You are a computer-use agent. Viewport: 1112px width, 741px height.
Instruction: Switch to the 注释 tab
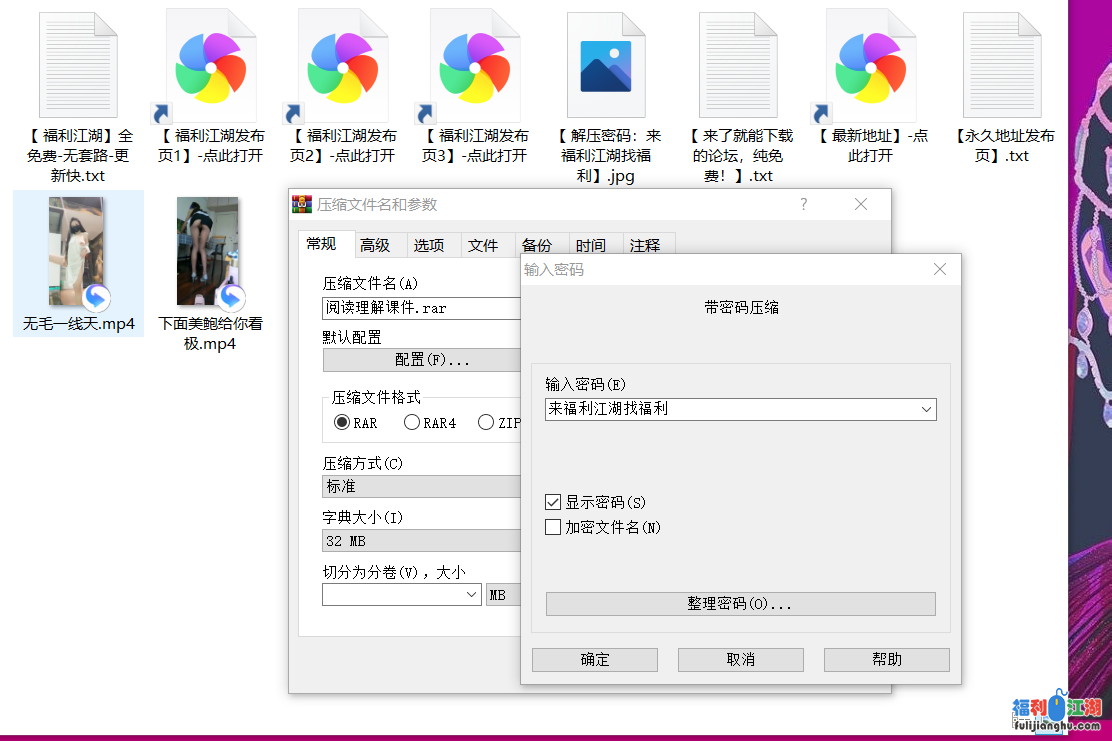click(647, 244)
